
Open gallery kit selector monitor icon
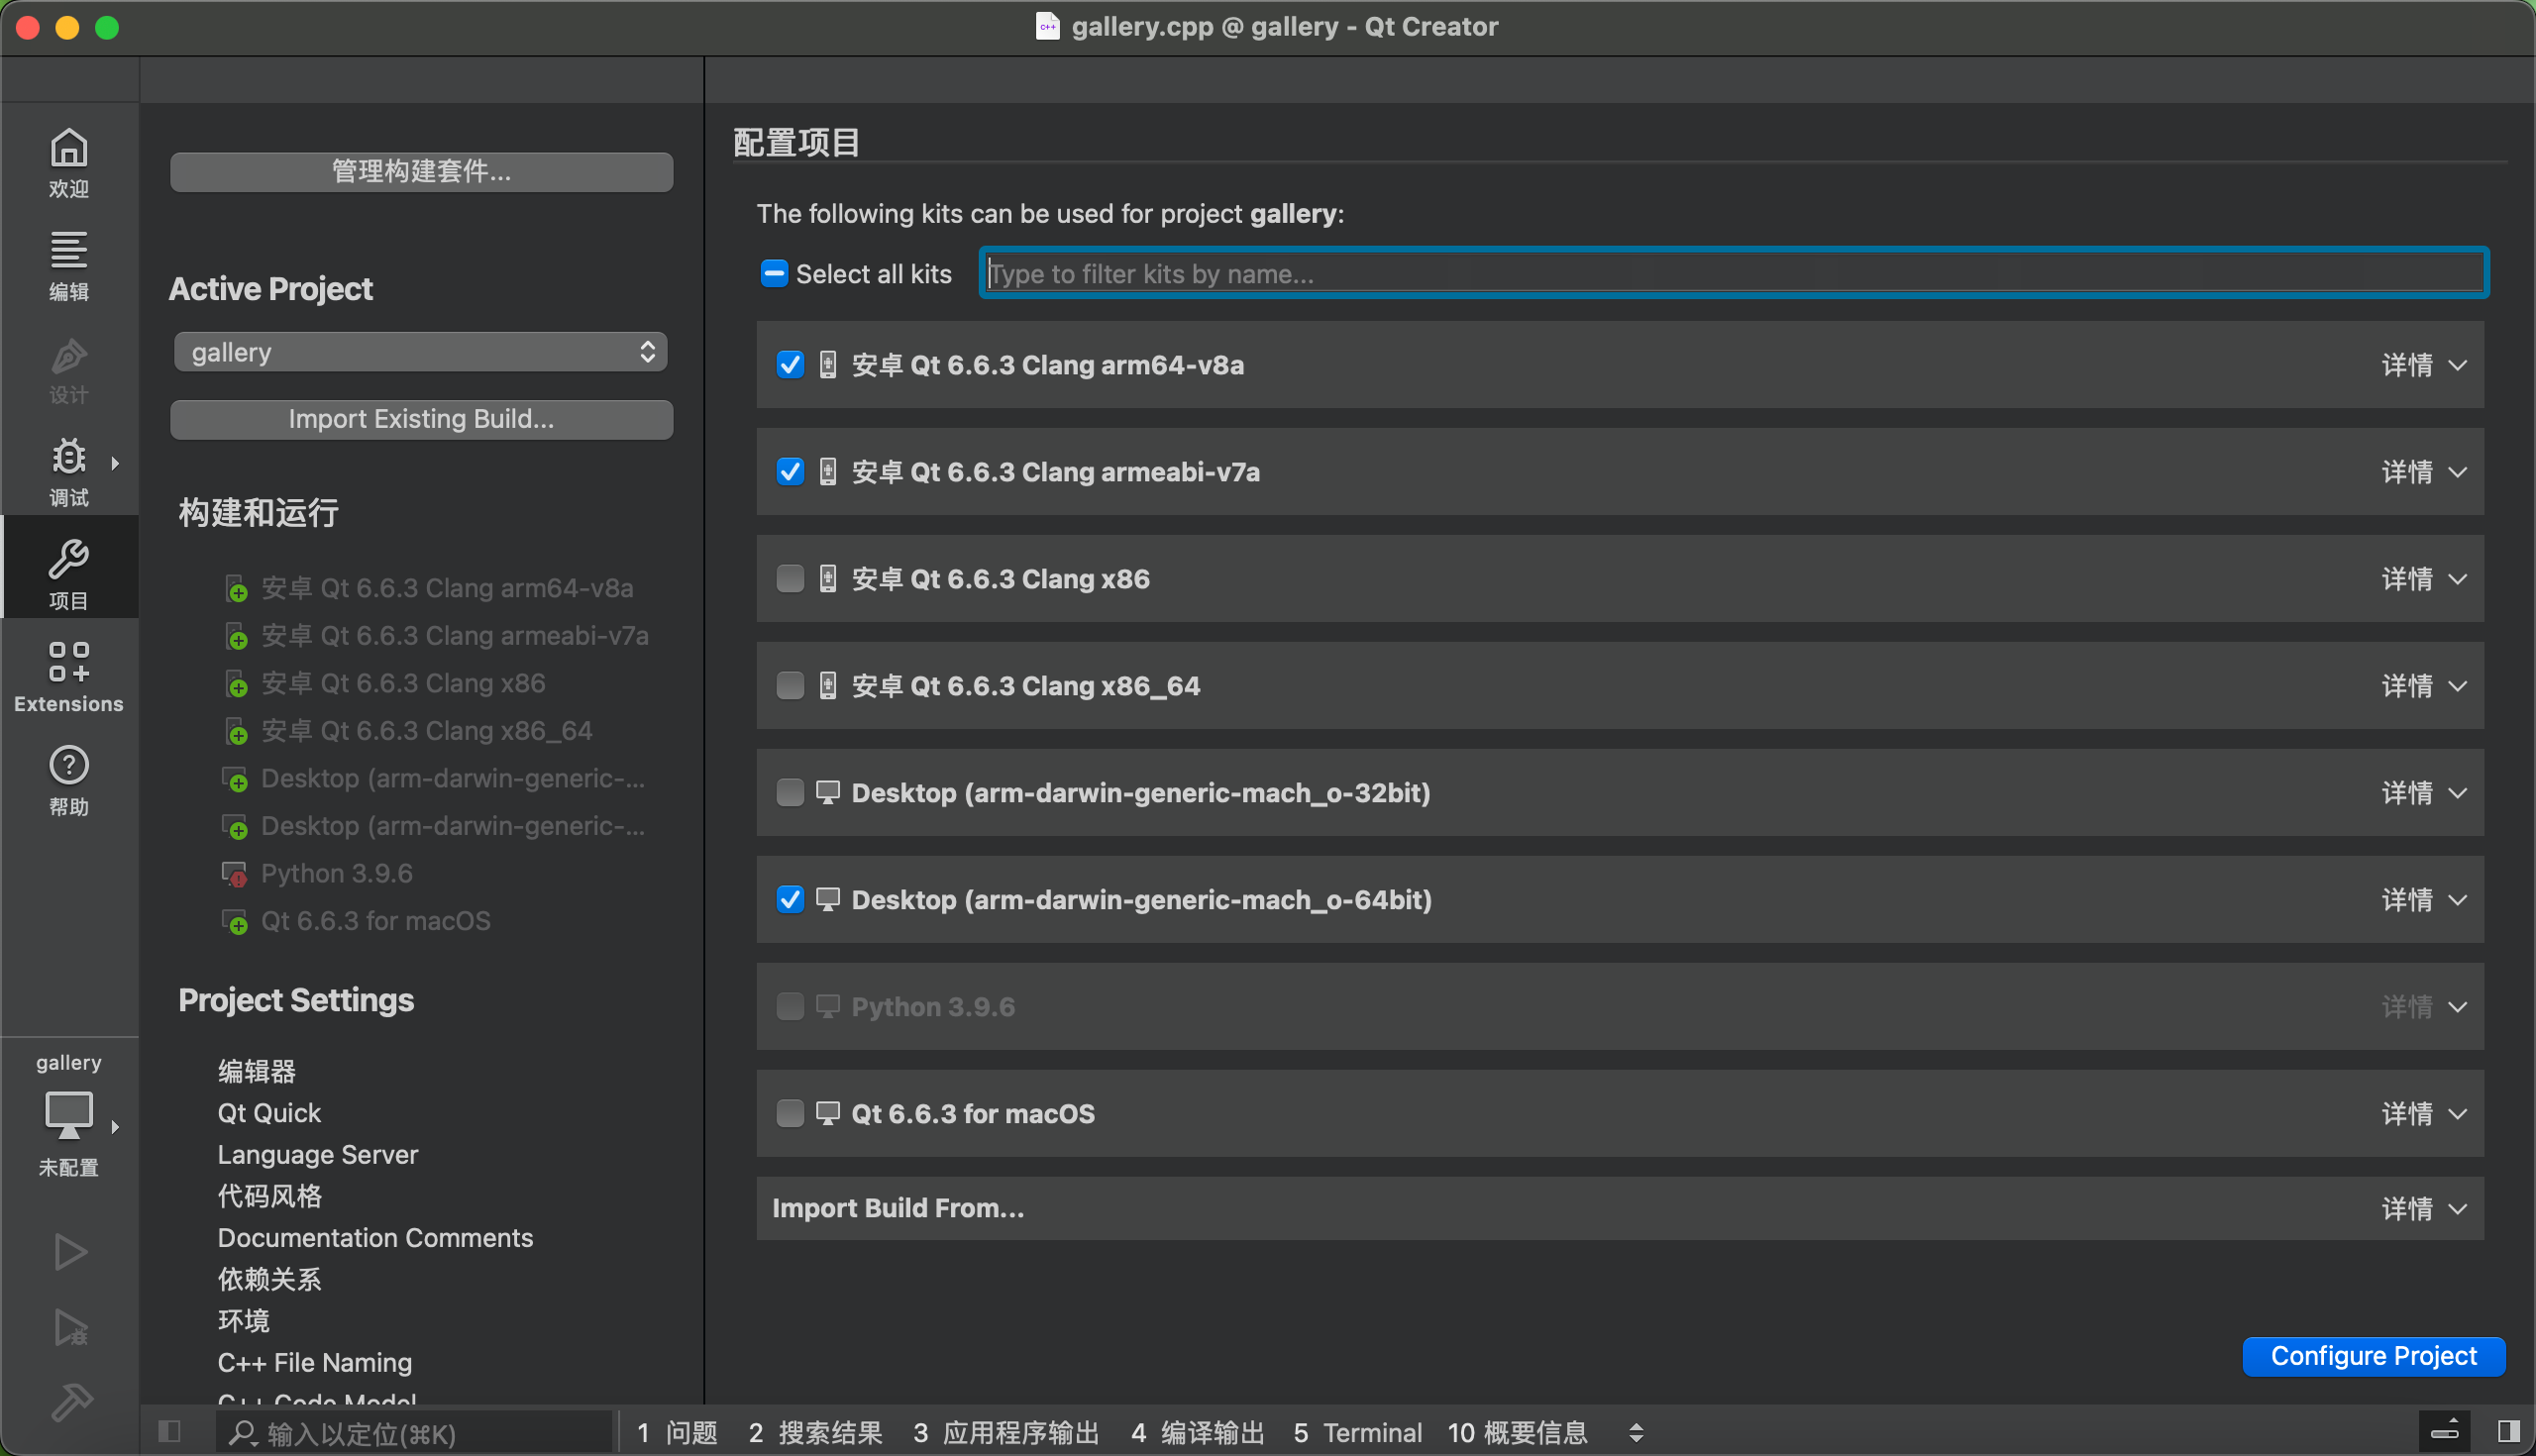pyautogui.click(x=68, y=1115)
